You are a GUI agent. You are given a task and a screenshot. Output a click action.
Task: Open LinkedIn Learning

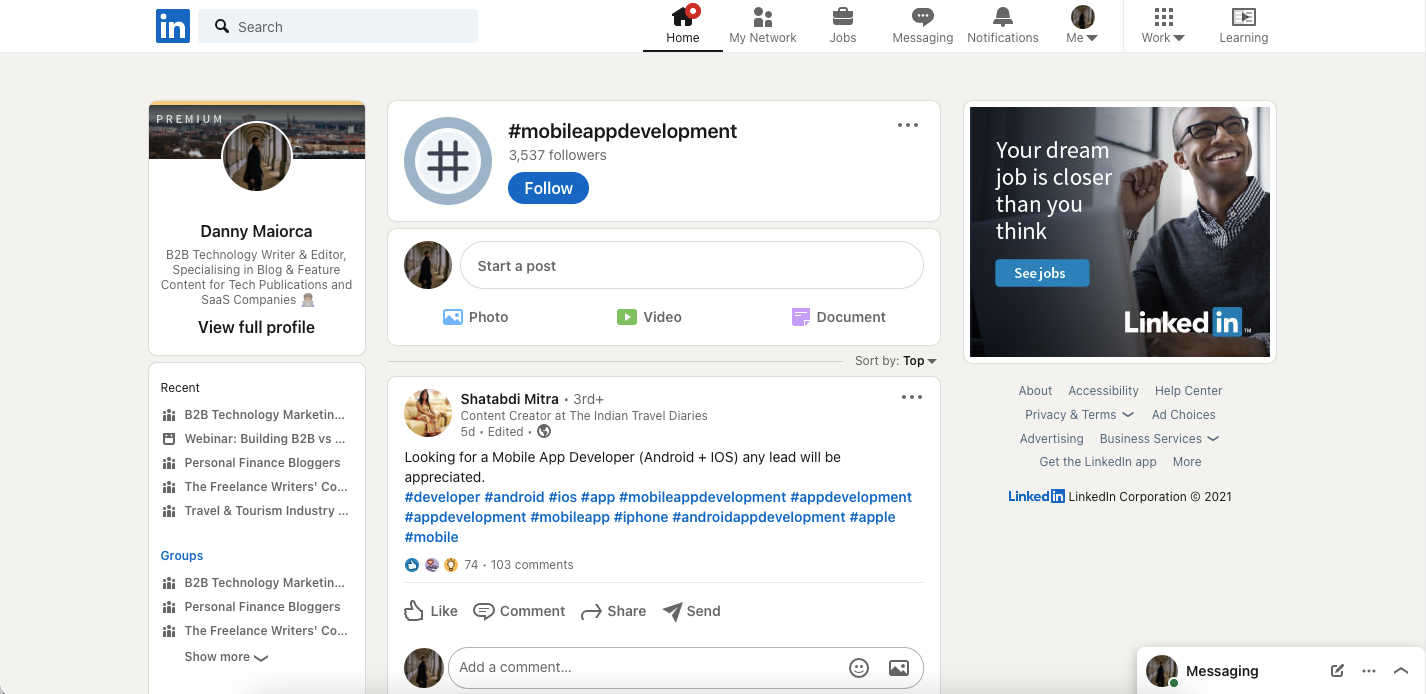coord(1243,25)
